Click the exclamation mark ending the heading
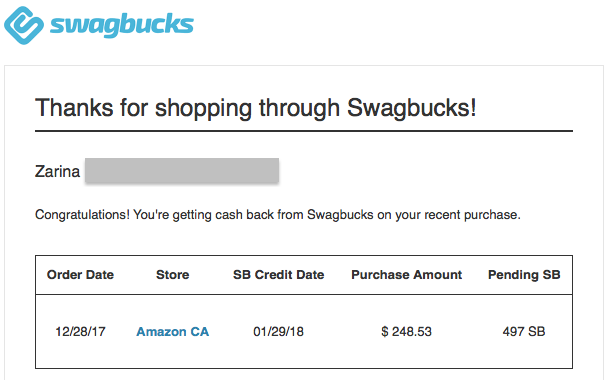Image resolution: width=609 pixels, height=380 pixels. click(x=473, y=108)
